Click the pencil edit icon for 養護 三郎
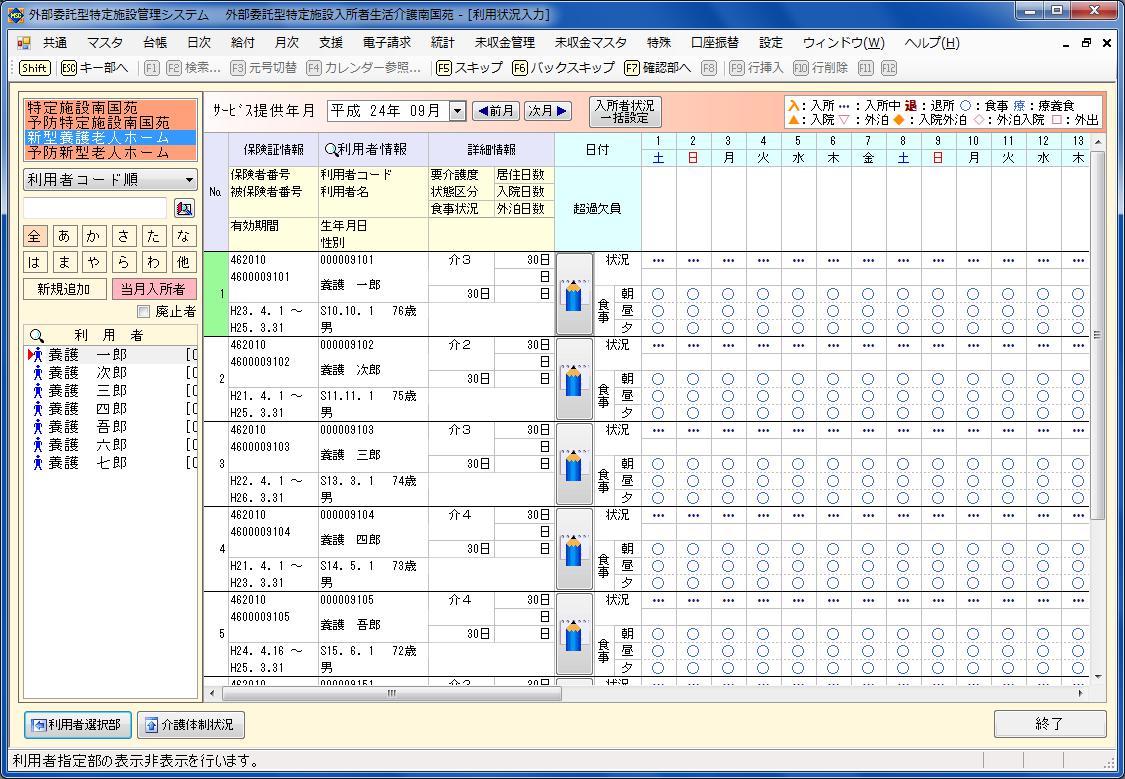 (573, 464)
